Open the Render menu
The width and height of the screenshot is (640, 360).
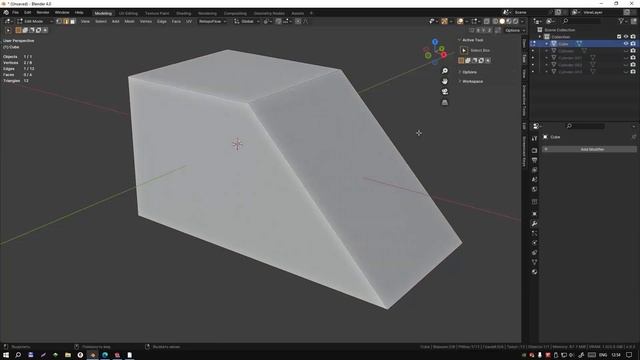[x=42, y=13]
